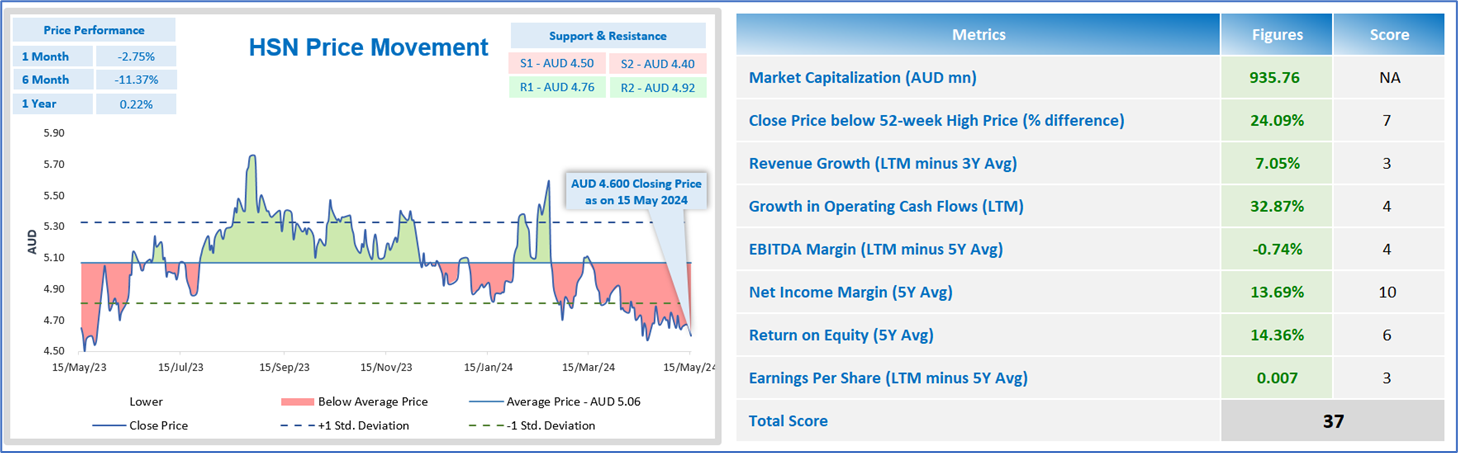Select the Market Capitalization figure 935.76
Image resolution: width=1458 pixels, height=453 pixels.
(1277, 77)
